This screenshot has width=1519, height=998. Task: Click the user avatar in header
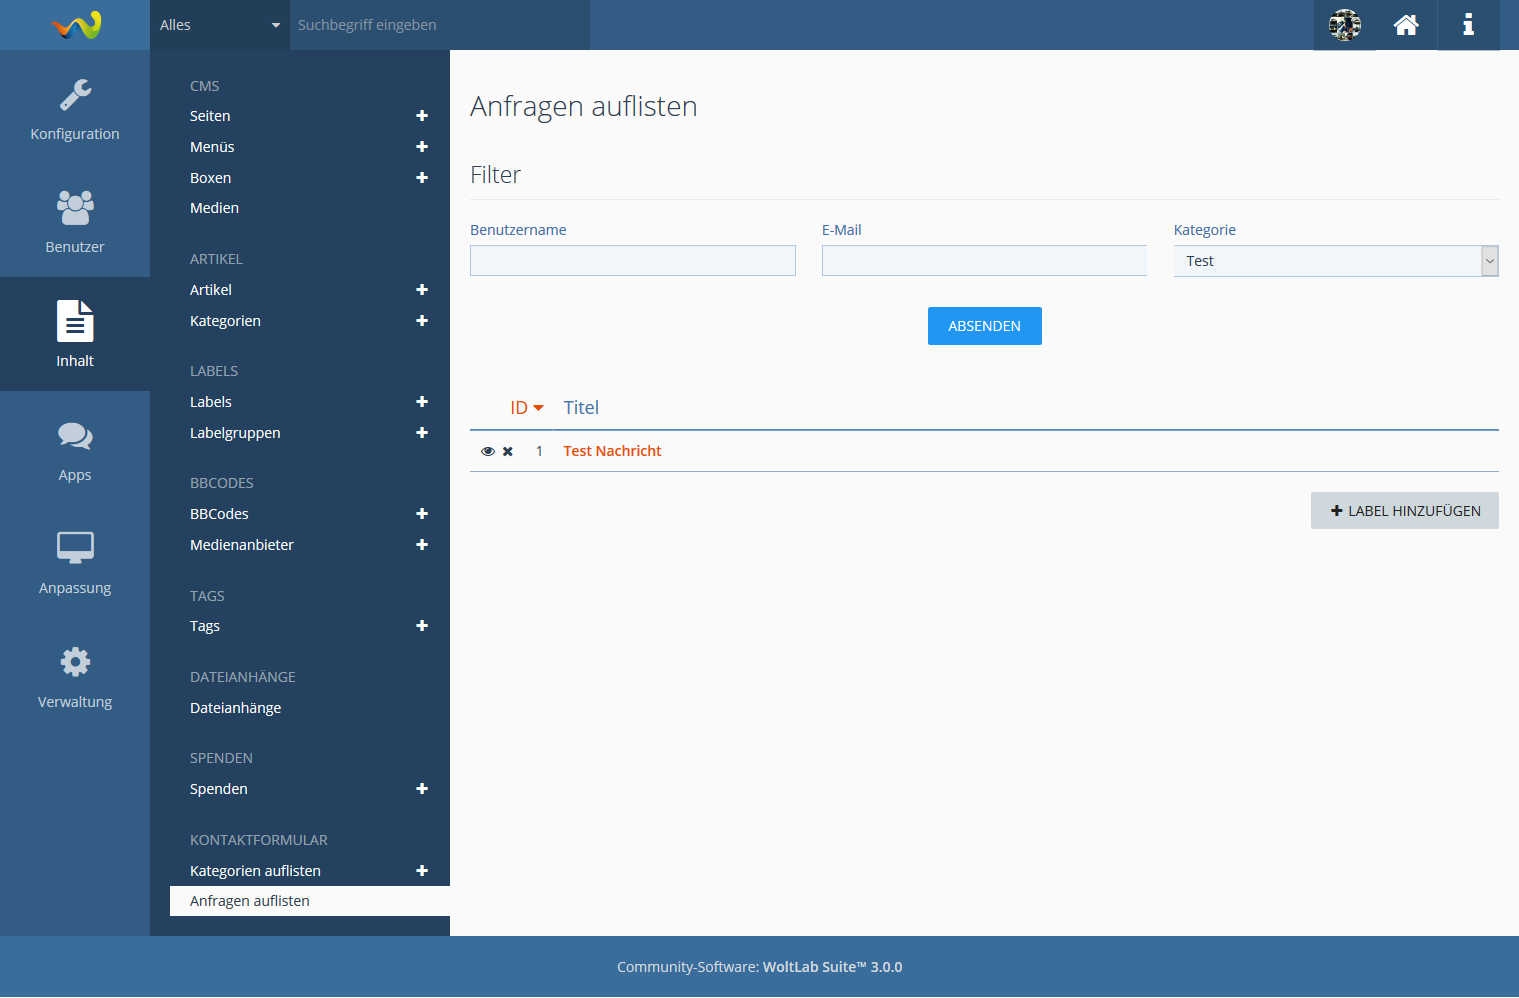click(1344, 25)
